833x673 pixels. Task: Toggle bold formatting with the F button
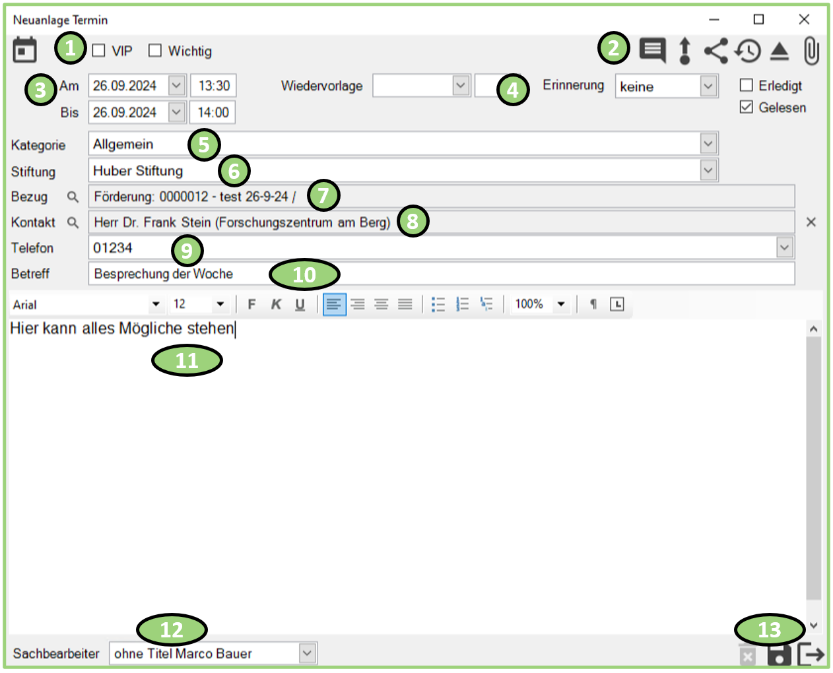(252, 304)
